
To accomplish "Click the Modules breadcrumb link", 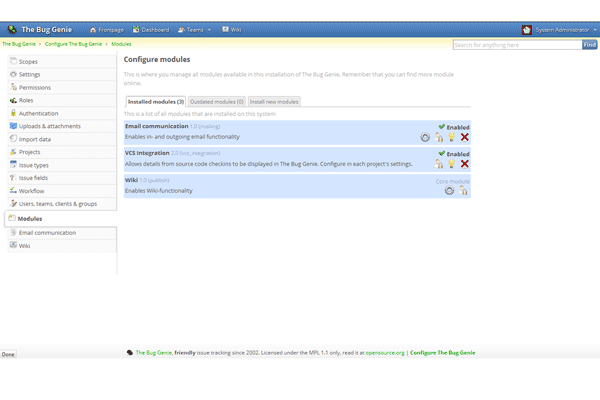I will tap(121, 44).
